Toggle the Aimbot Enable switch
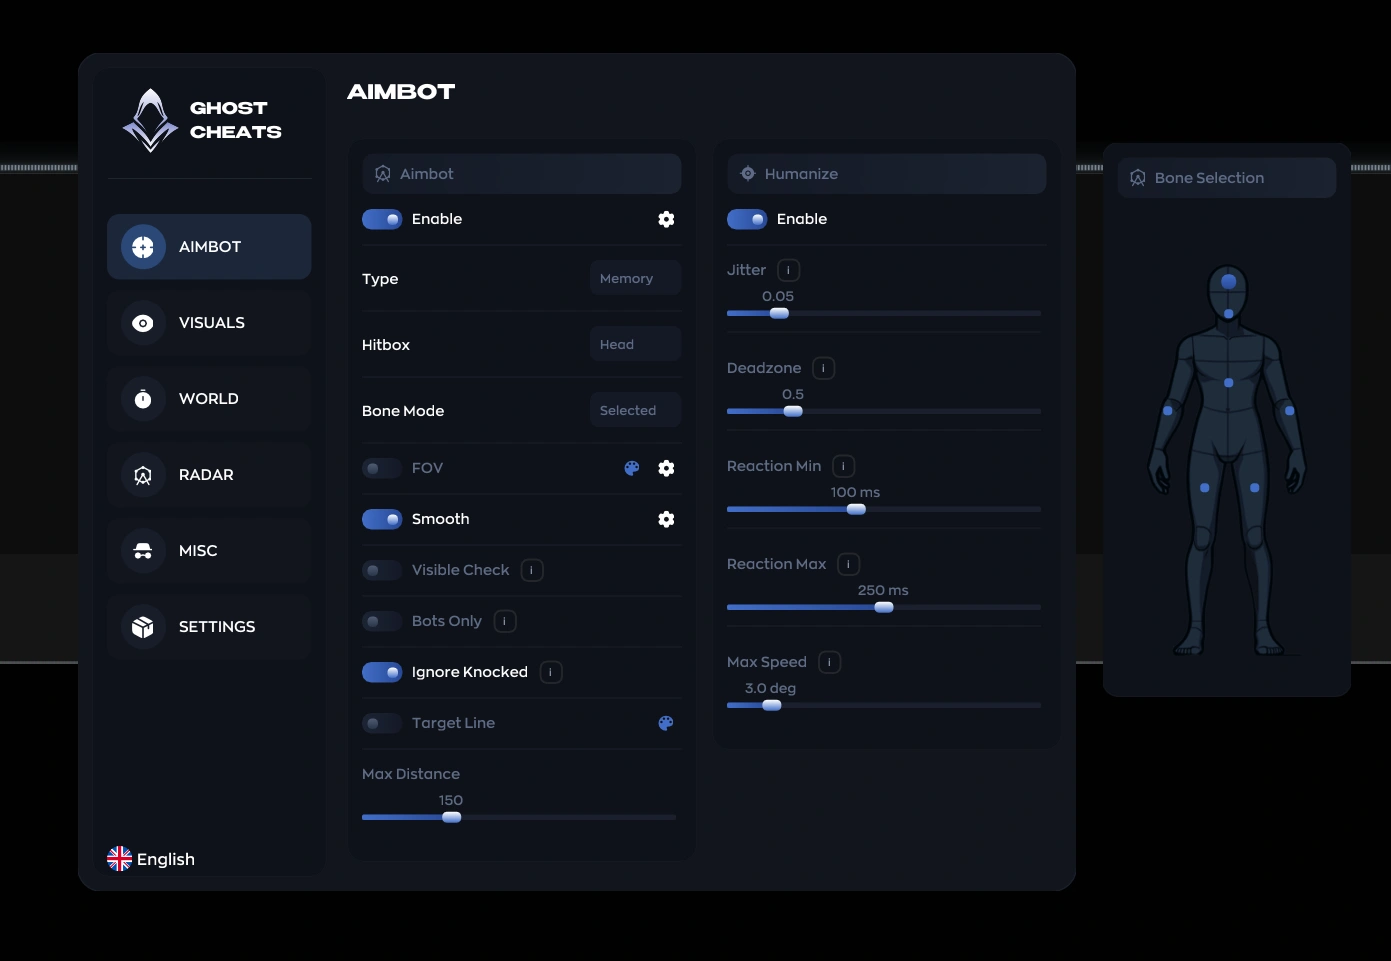 pyautogui.click(x=382, y=219)
